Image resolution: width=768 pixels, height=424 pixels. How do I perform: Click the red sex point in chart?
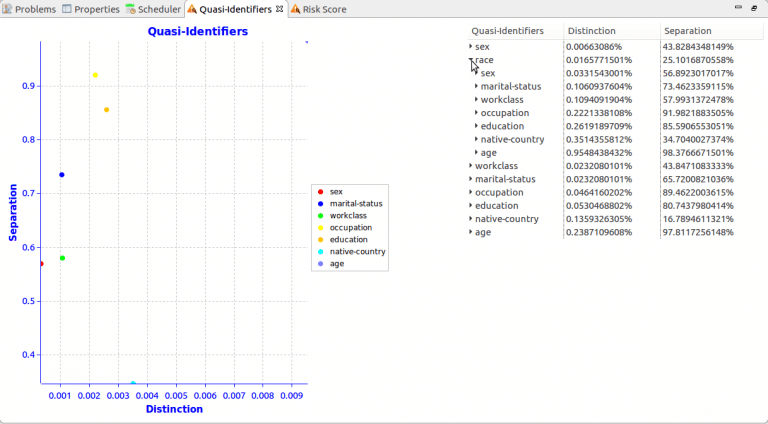click(42, 264)
